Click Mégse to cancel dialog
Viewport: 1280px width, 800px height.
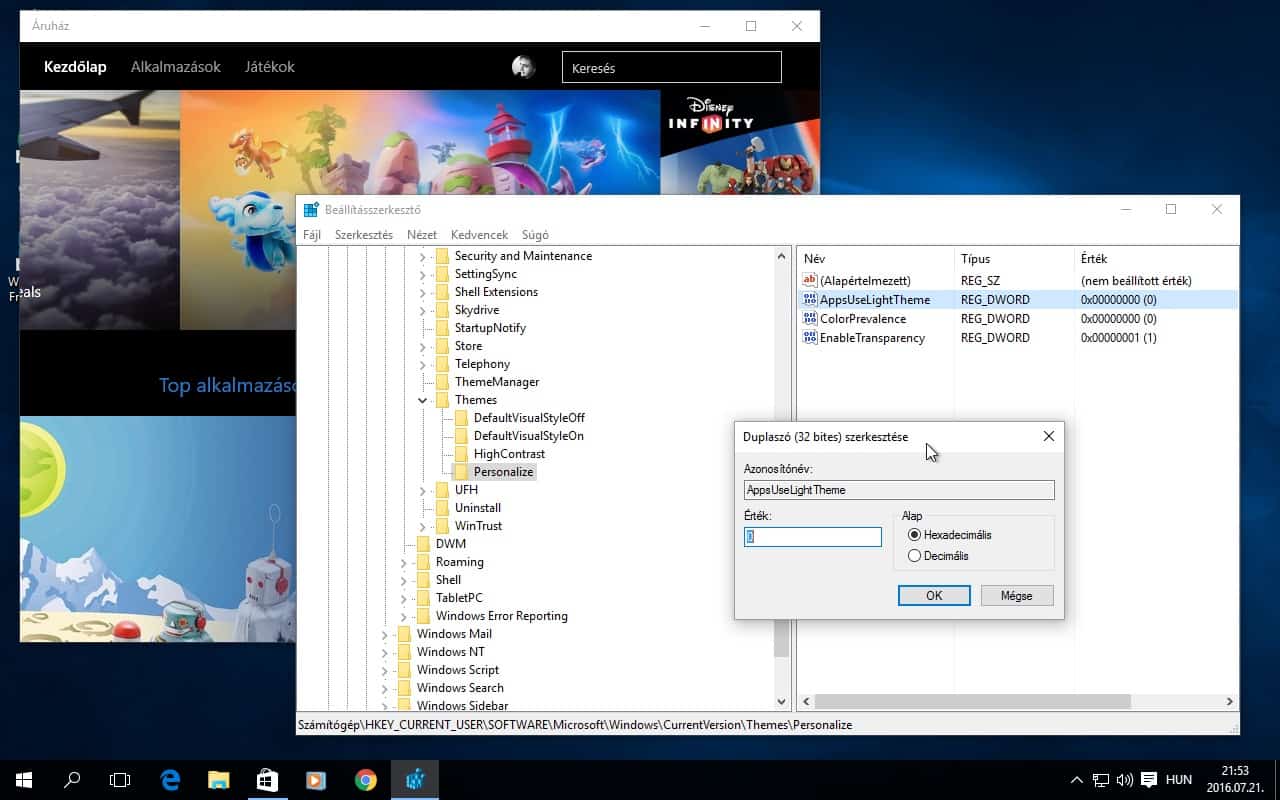point(1016,595)
